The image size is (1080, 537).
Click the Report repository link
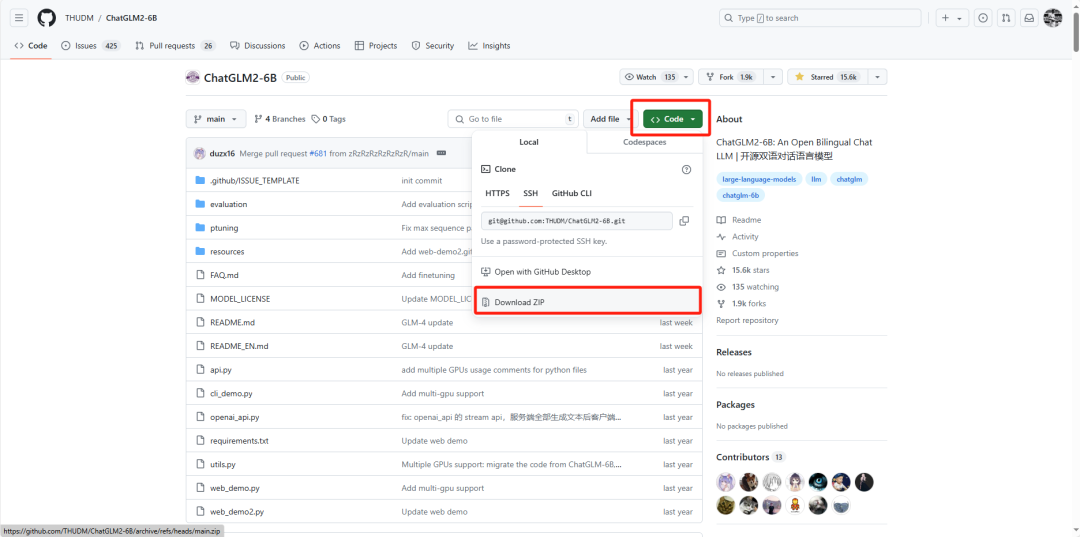[747, 320]
